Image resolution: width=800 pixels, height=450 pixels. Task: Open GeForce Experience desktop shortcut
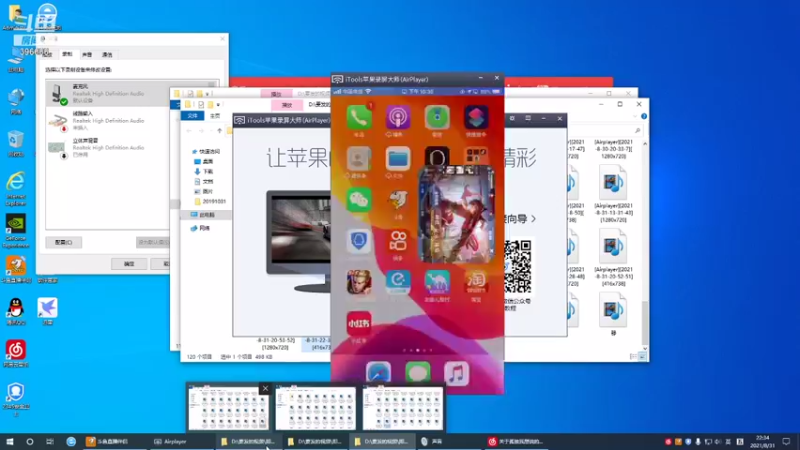[16, 231]
